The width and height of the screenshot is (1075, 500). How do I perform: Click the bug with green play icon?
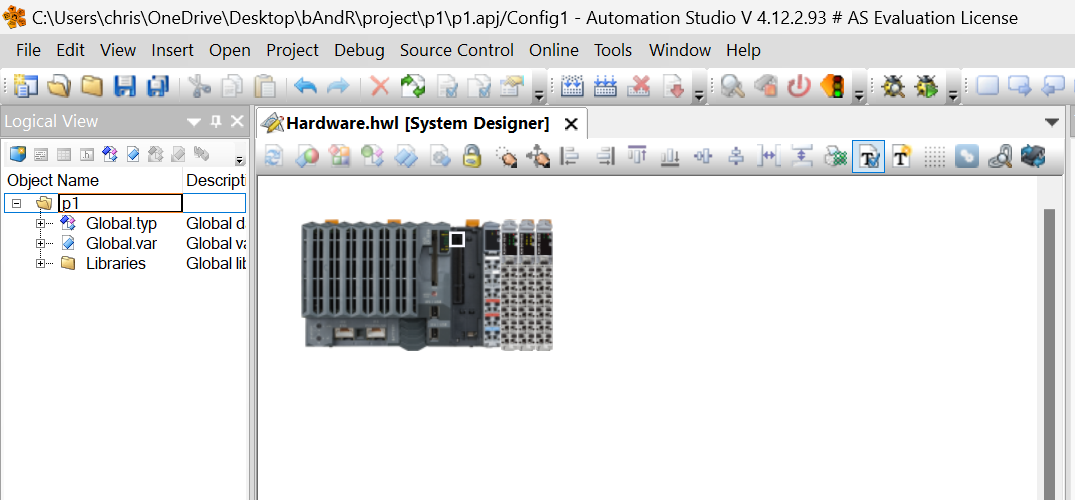pyautogui.click(x=927, y=86)
